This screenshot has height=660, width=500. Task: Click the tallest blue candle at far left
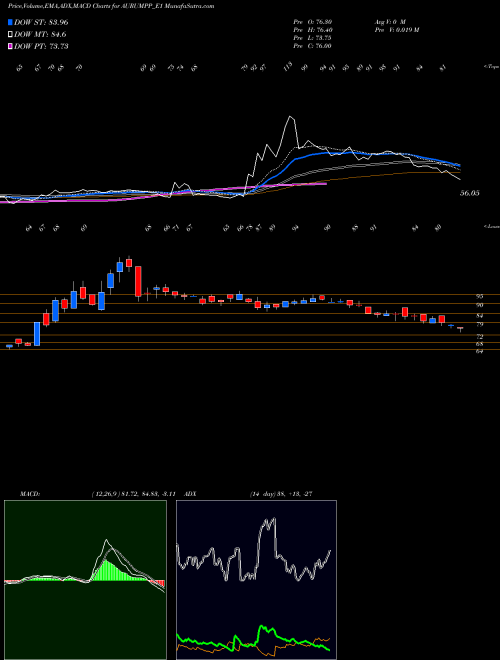pyautogui.click(x=37, y=334)
